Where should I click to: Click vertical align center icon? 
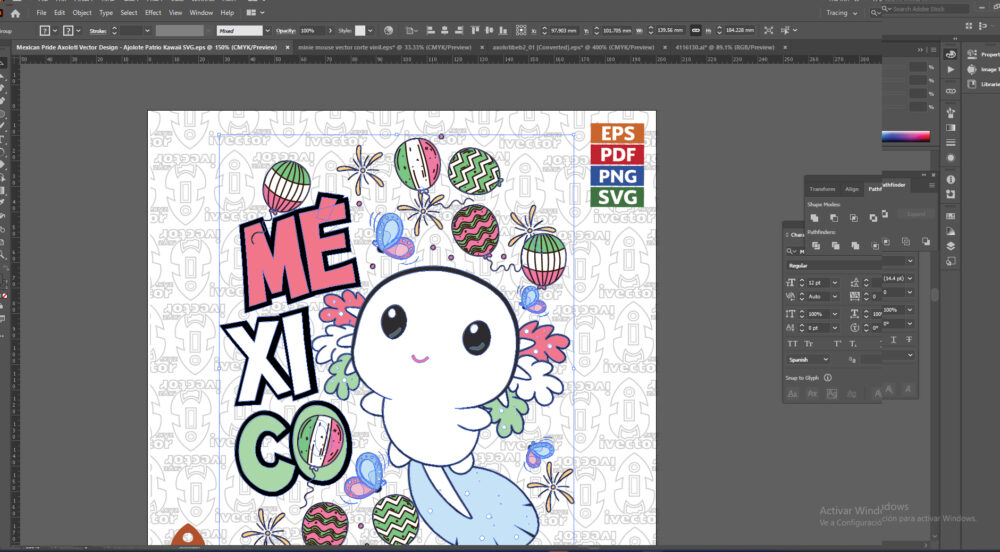489,30
